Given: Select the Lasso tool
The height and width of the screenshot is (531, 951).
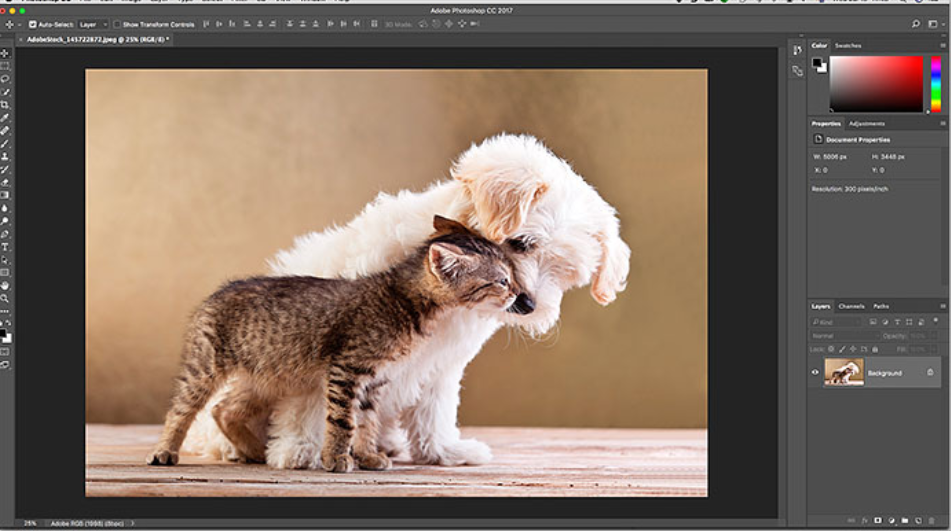Looking at the screenshot, I should click(5, 79).
